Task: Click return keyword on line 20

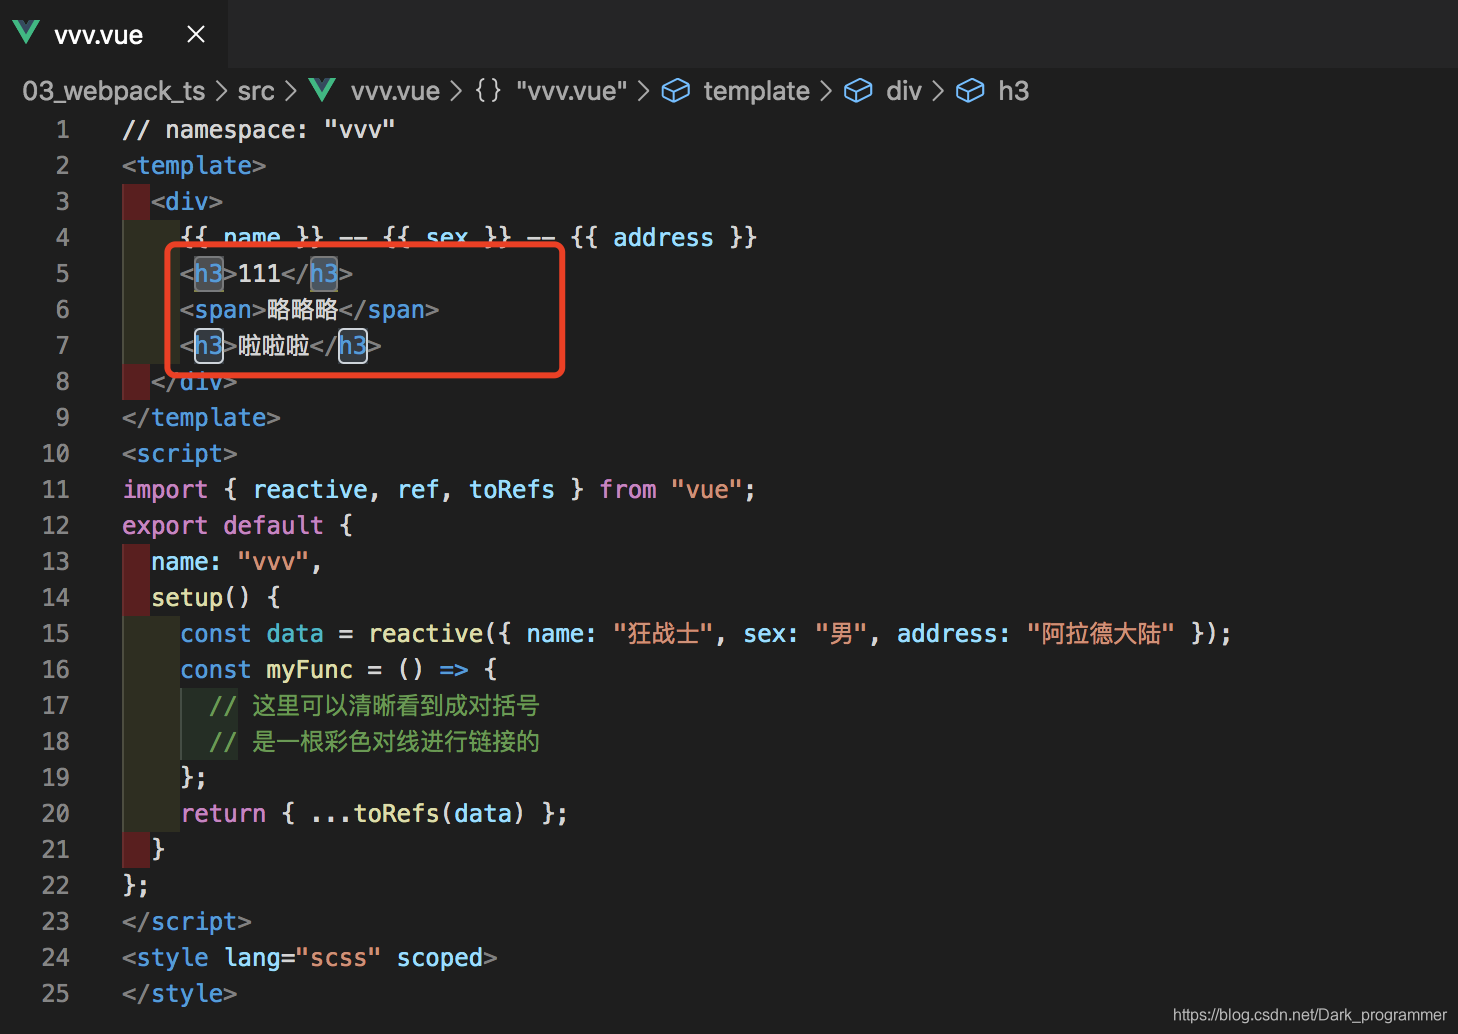Action: coord(223,814)
